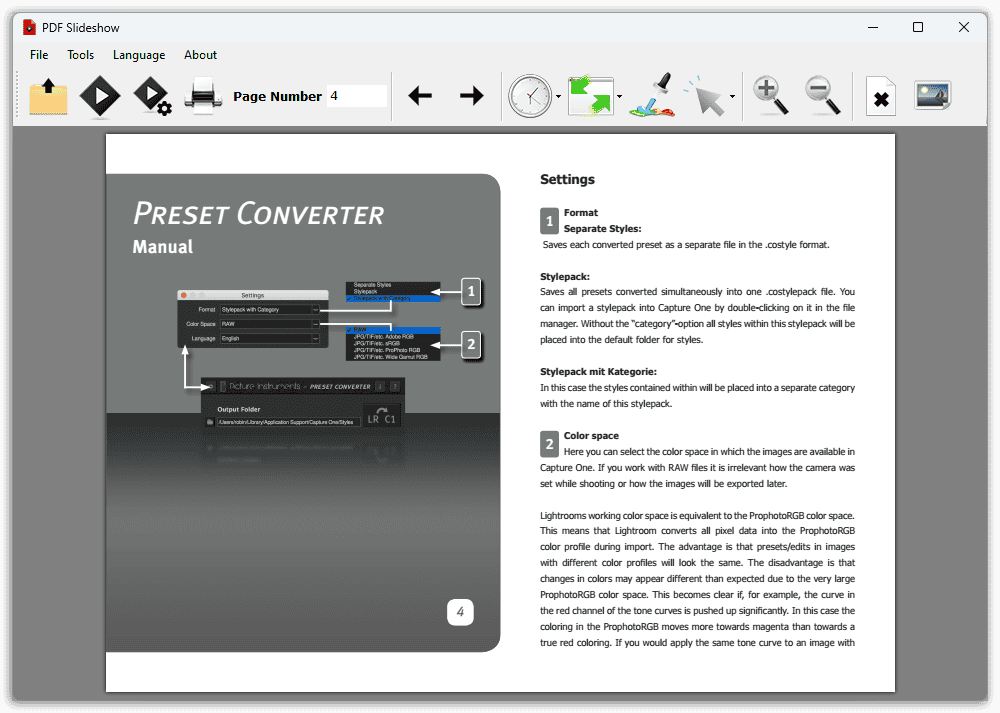Image resolution: width=1000 pixels, height=713 pixels.
Task: Go to the next page arrow
Action: tap(471, 96)
